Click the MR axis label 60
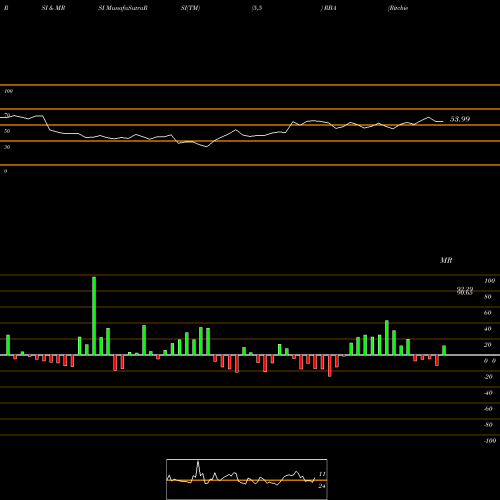Image resolution: width=500 pixels, height=500 pixels. [488, 313]
